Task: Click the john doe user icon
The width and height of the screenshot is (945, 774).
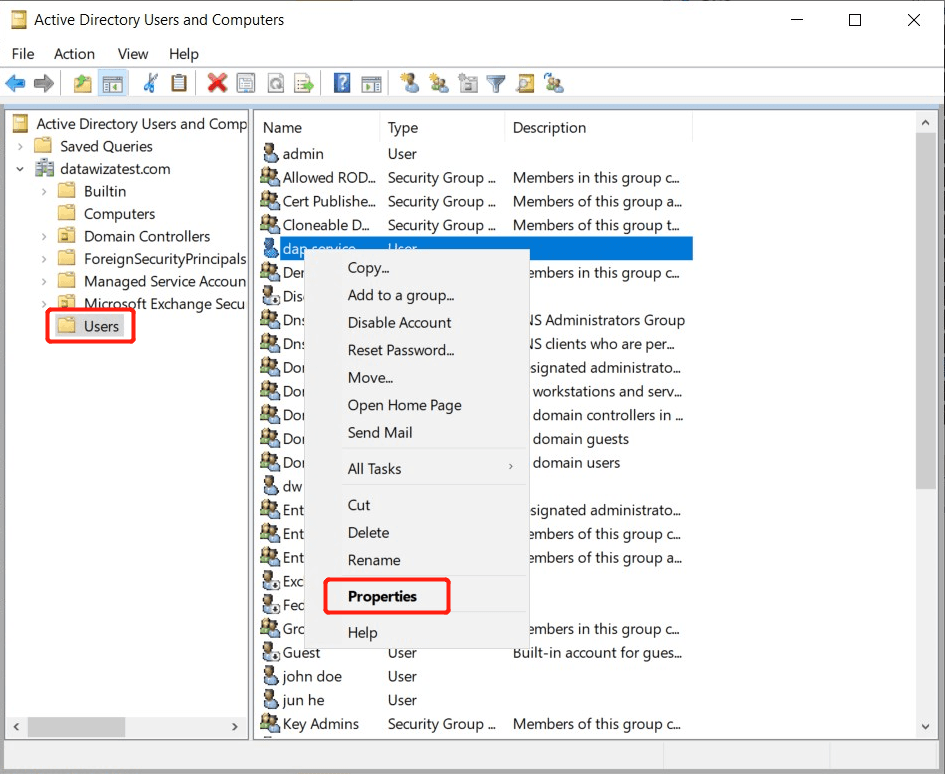Action: click(271, 675)
